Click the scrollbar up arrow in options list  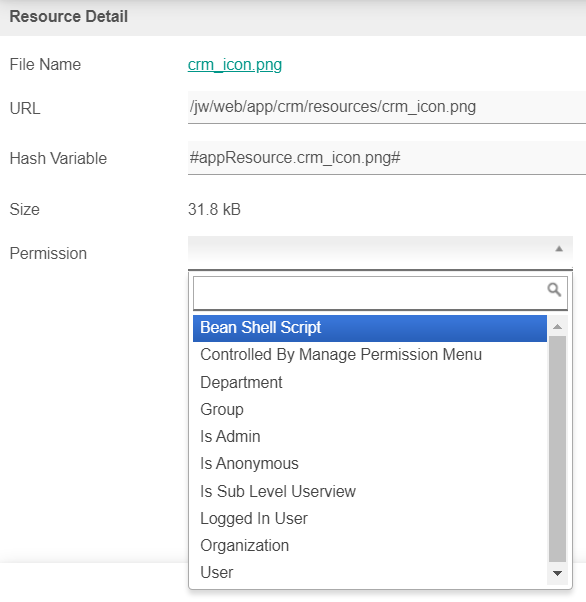tap(558, 327)
